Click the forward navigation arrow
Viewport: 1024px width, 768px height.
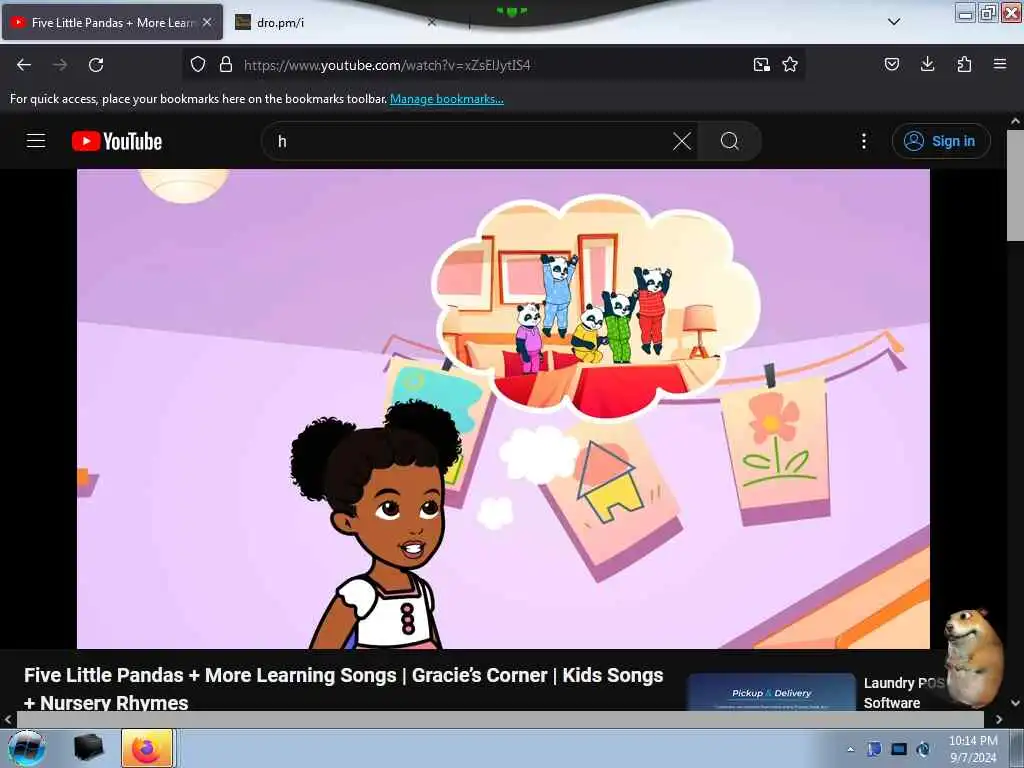click(x=59, y=65)
